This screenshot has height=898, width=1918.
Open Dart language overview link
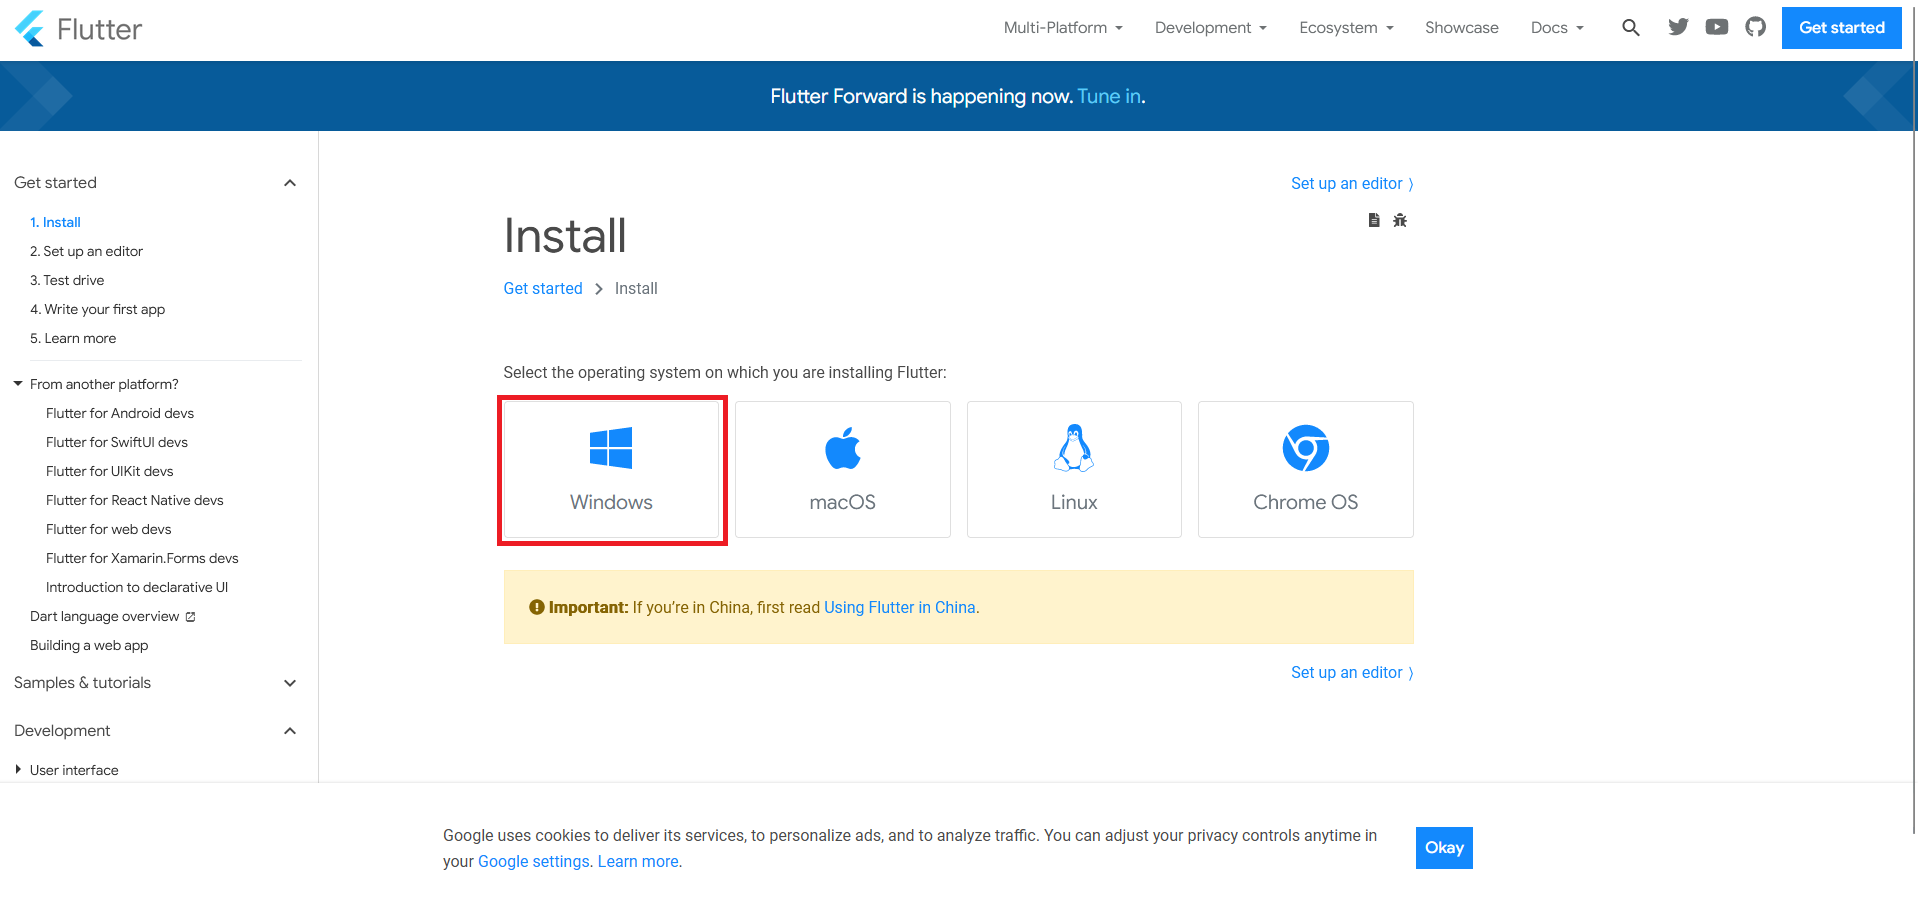point(105,616)
